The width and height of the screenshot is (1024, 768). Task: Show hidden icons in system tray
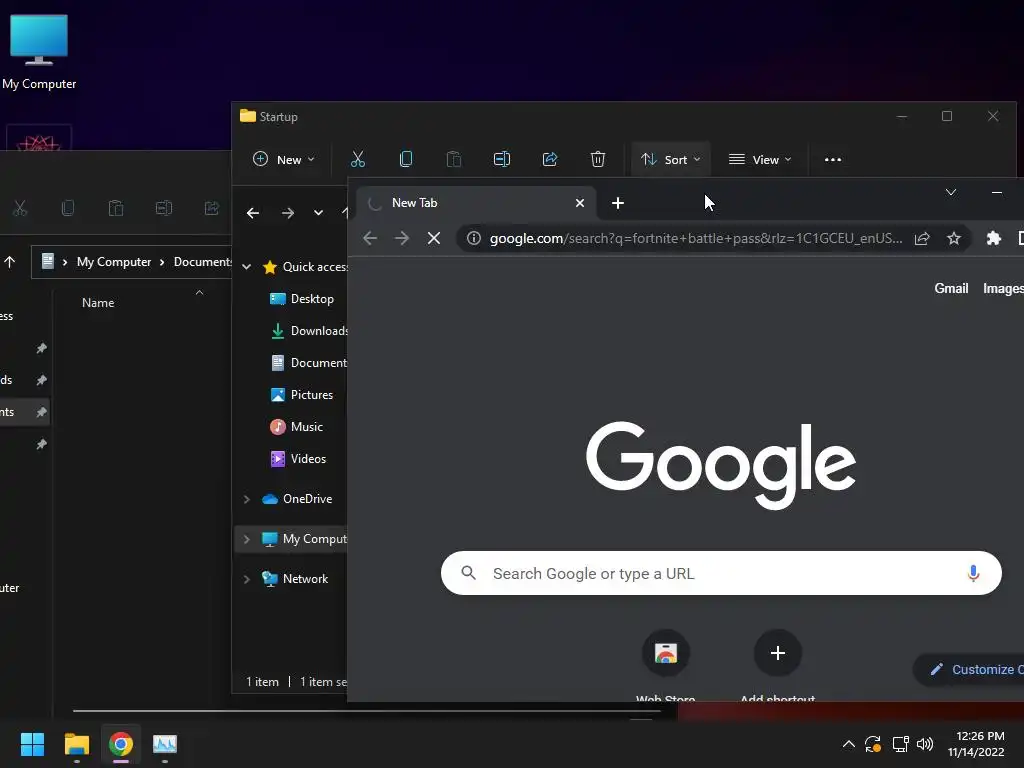coord(848,744)
